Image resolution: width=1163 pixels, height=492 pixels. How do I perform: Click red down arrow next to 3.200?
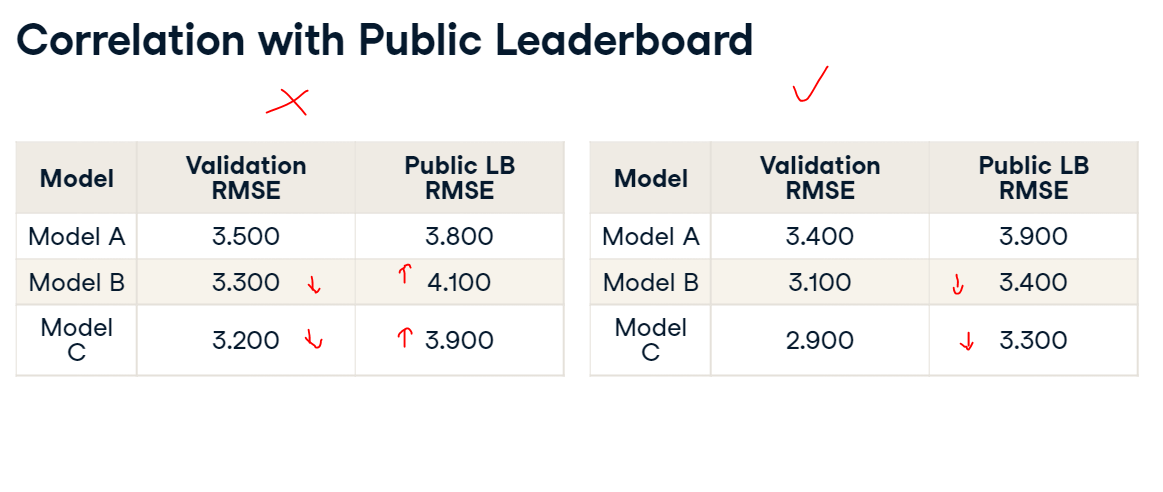(x=314, y=339)
